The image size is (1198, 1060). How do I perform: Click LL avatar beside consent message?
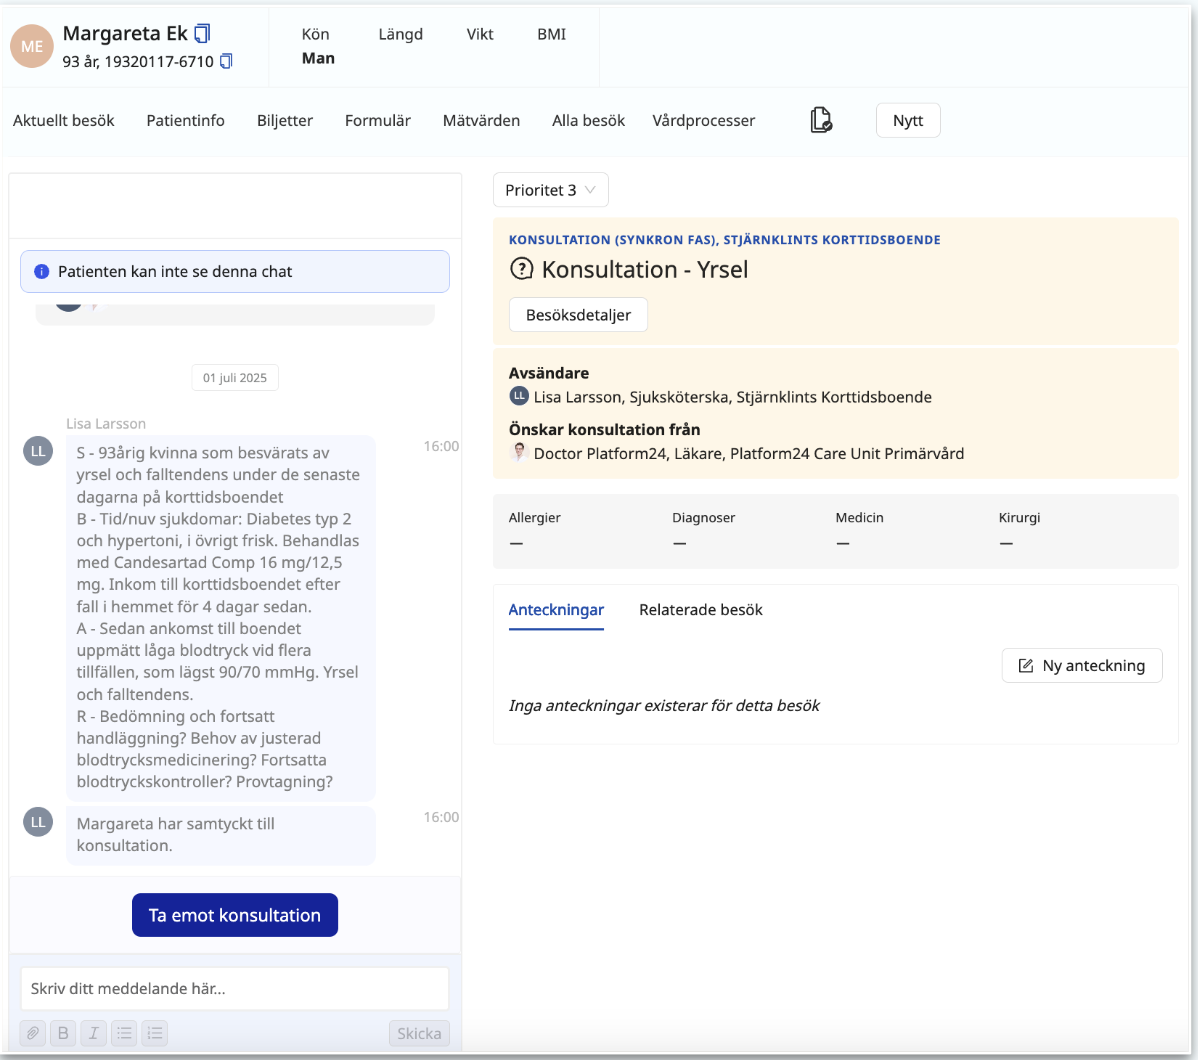(38, 822)
